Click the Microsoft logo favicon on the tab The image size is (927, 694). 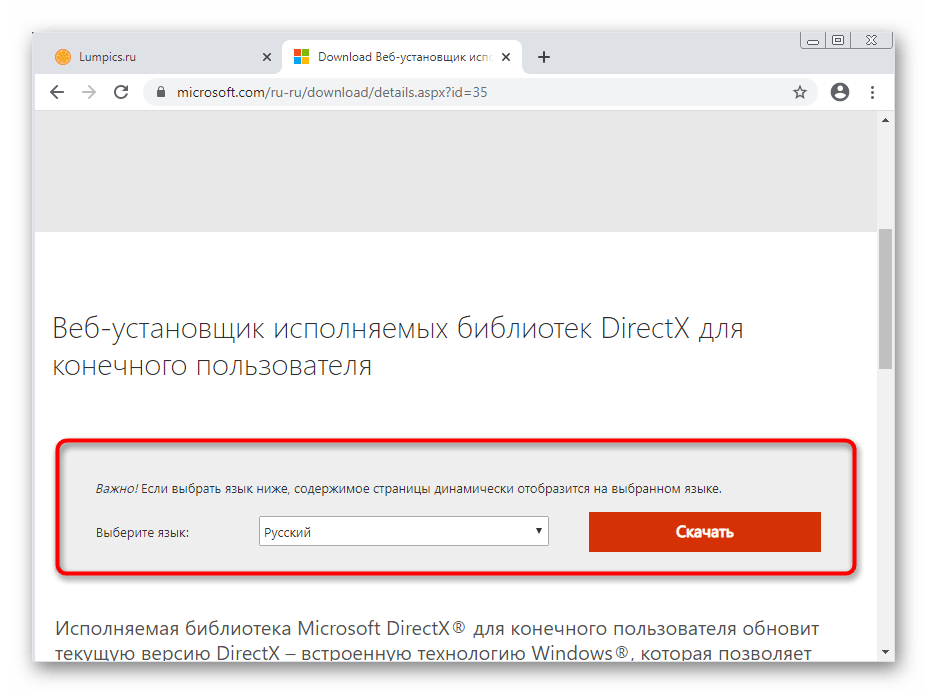[x=302, y=57]
